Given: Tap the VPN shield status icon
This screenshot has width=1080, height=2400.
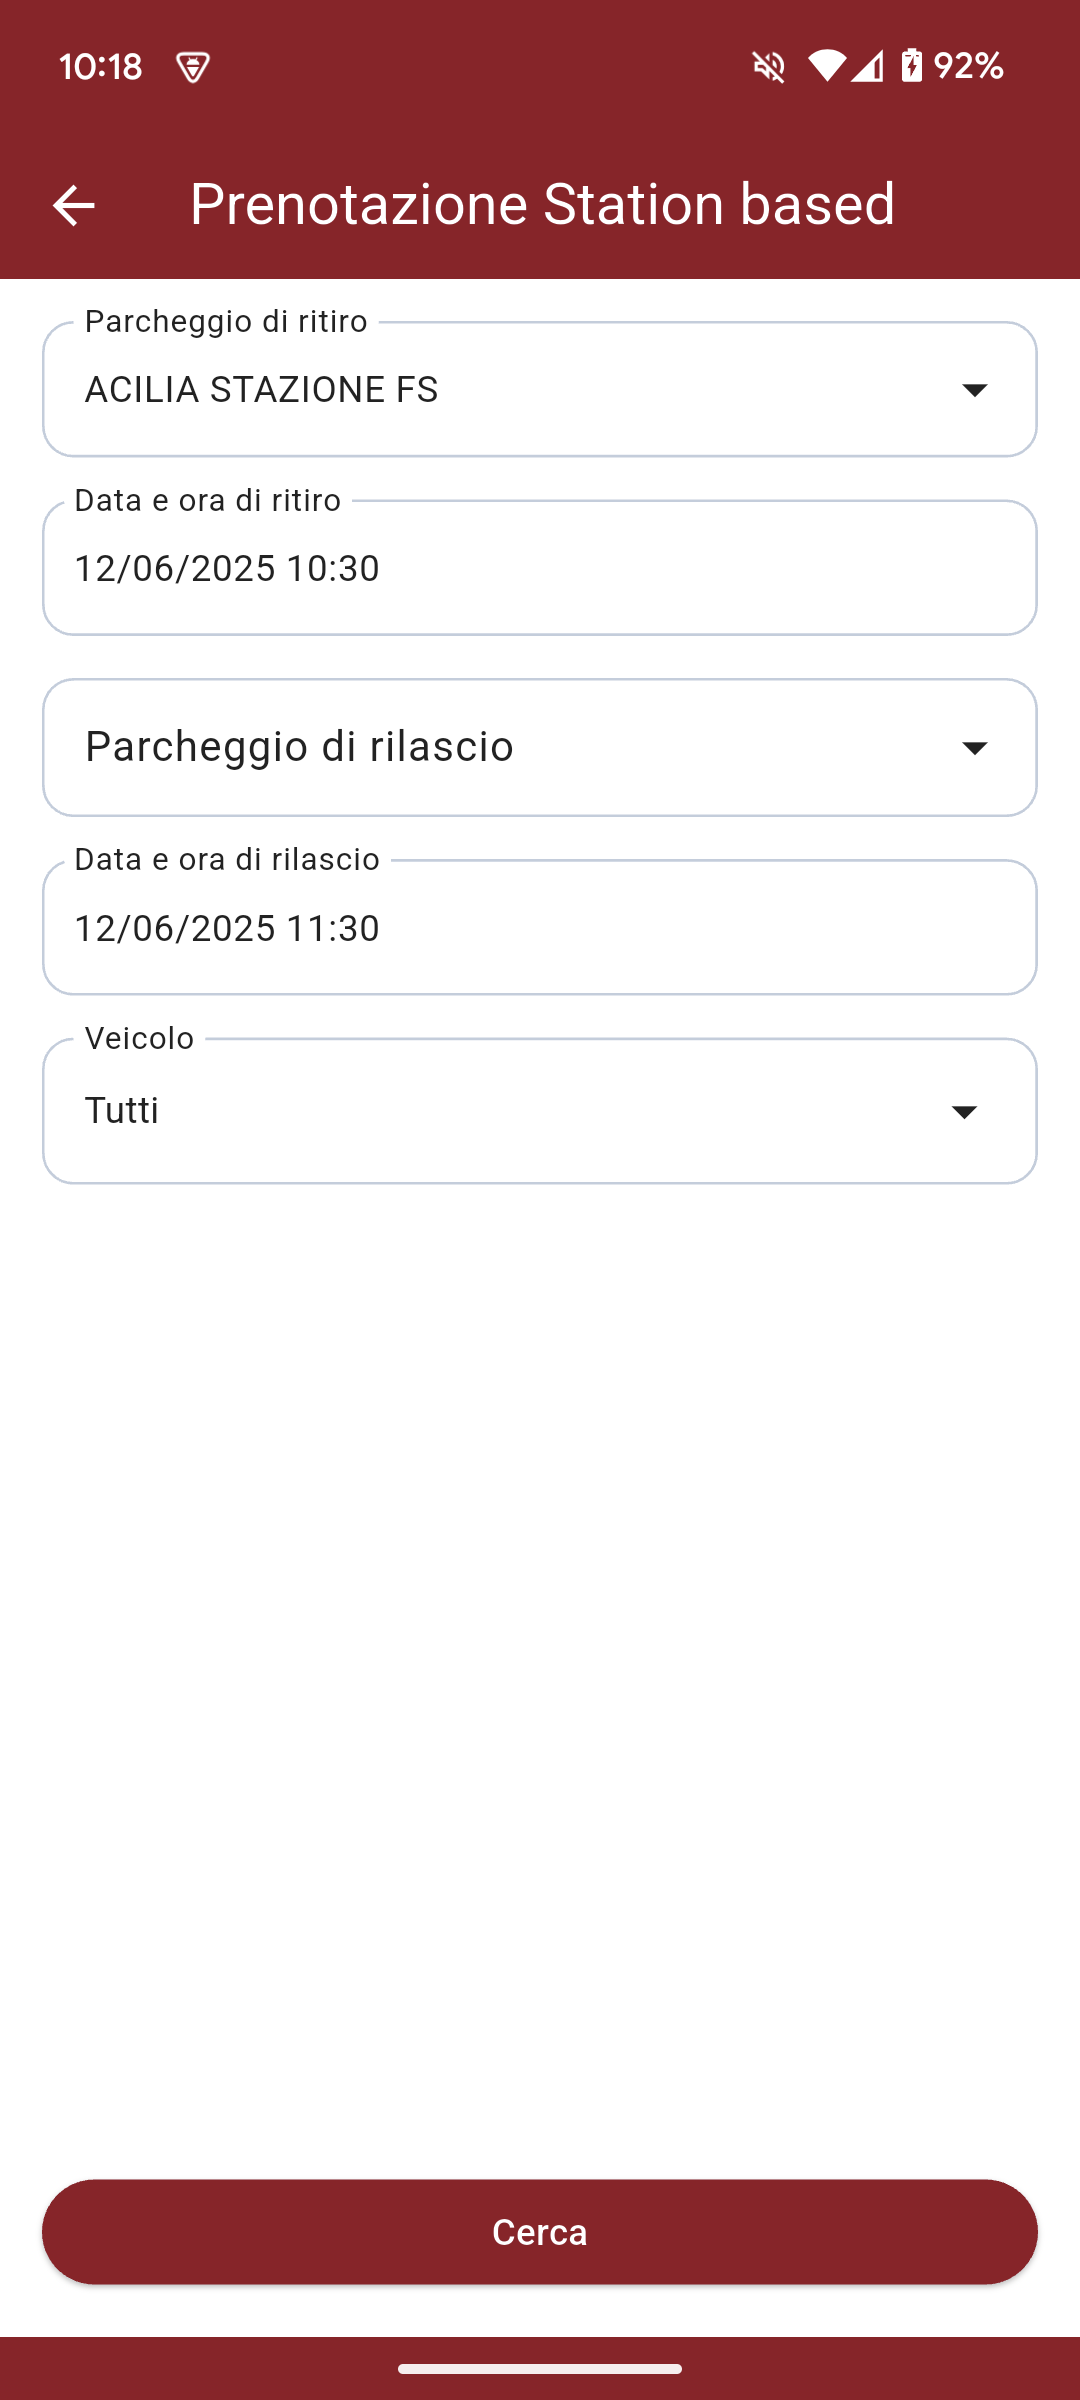Looking at the screenshot, I should click(192, 67).
